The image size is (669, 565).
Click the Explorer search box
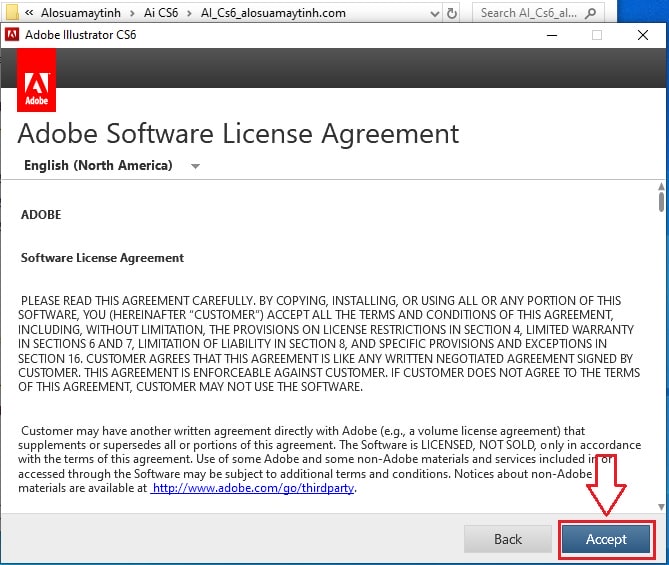click(x=538, y=13)
